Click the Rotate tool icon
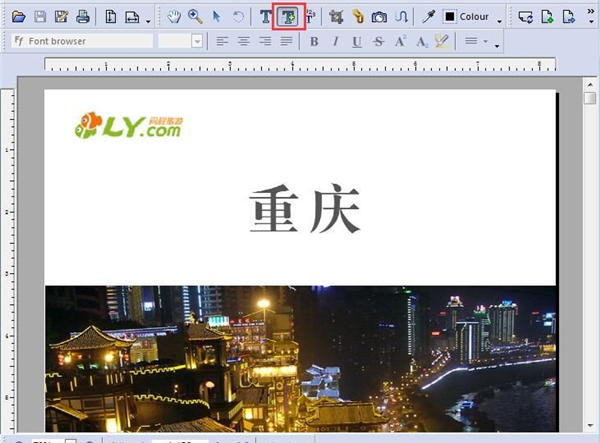This screenshot has width=600, height=443. click(x=238, y=17)
